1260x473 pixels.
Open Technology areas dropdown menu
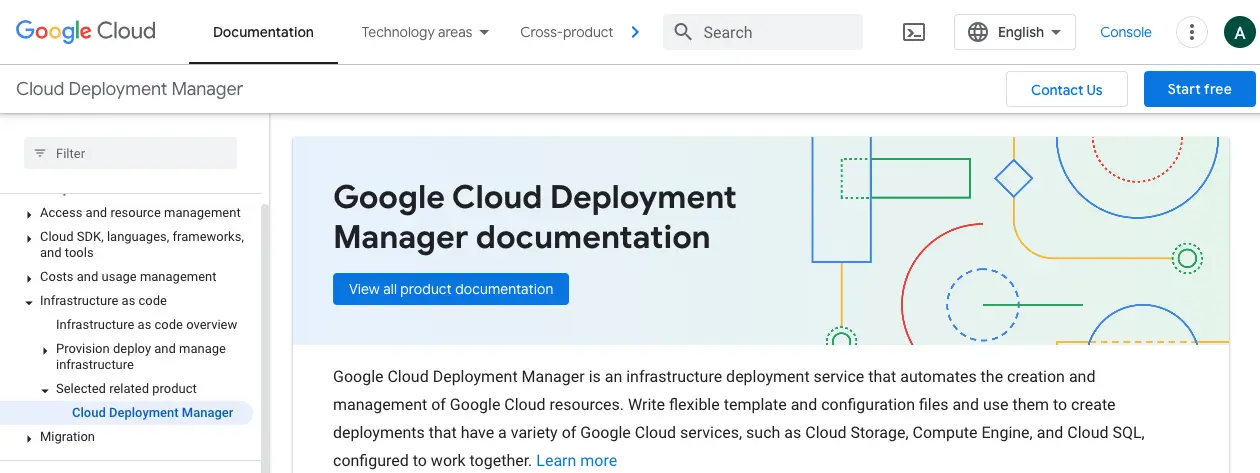click(426, 32)
